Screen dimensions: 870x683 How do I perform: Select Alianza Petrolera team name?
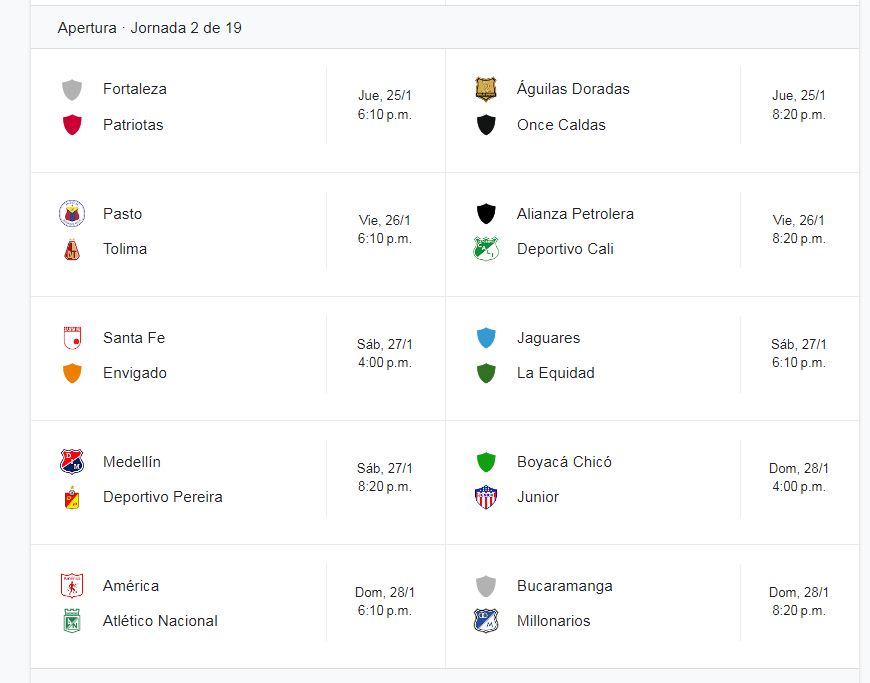tap(575, 214)
